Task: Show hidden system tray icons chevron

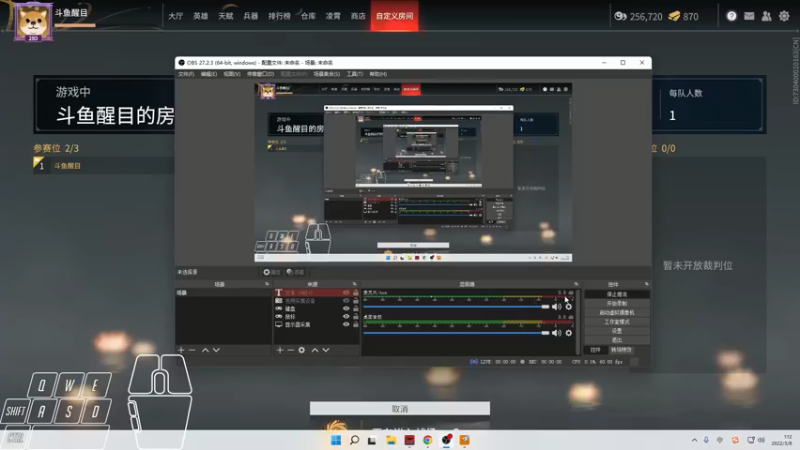Action: coord(694,440)
